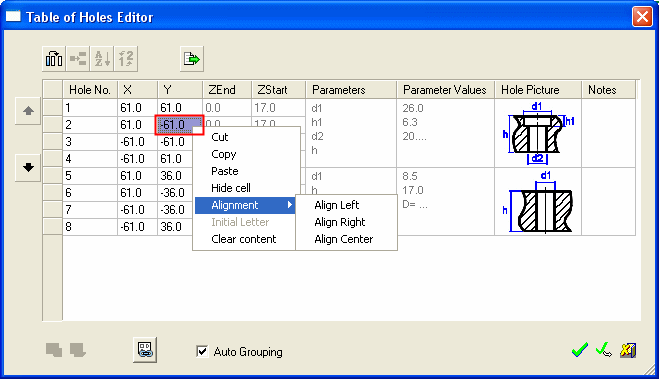
Task: Click the Hole Picture column header
Action: (538, 90)
